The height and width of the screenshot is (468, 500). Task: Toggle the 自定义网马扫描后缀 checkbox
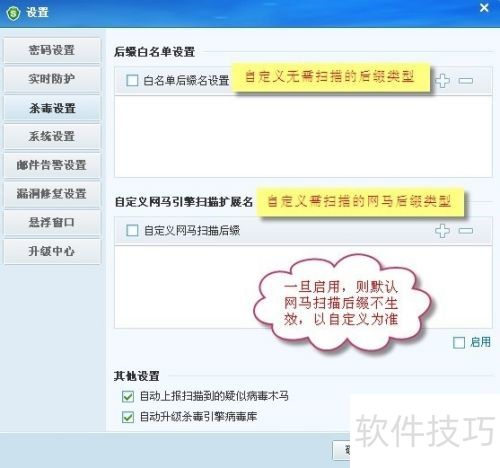132,230
